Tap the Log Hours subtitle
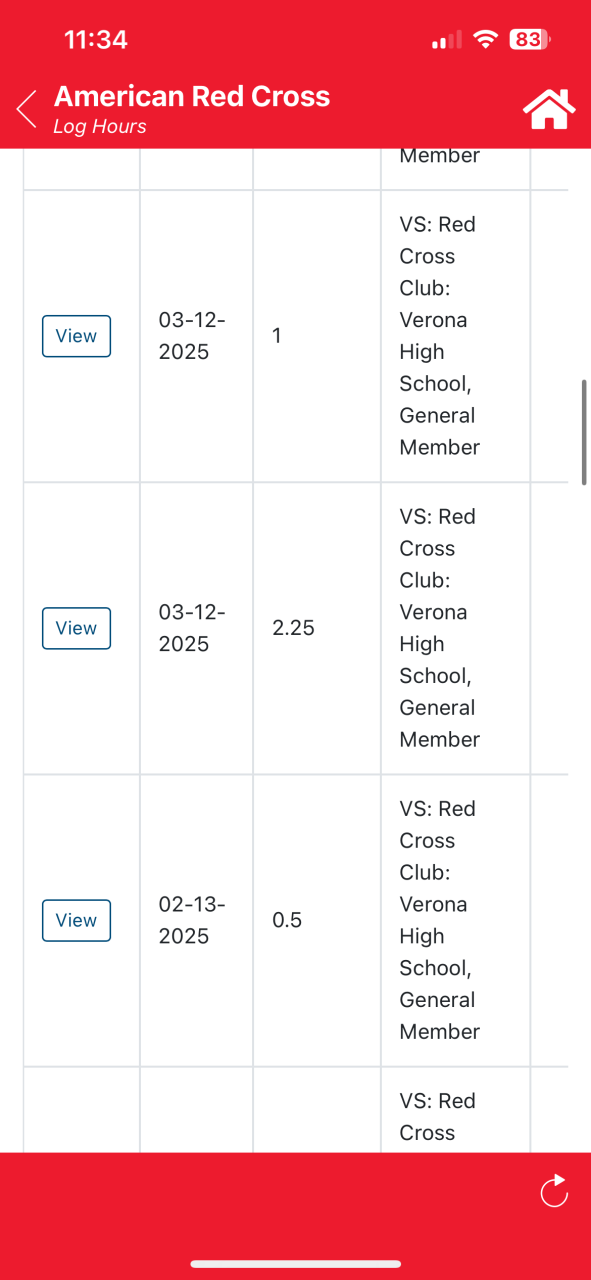 click(100, 126)
